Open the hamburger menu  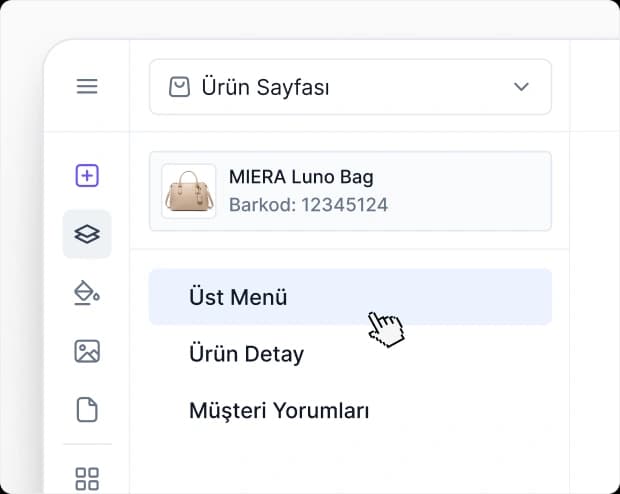(x=87, y=87)
